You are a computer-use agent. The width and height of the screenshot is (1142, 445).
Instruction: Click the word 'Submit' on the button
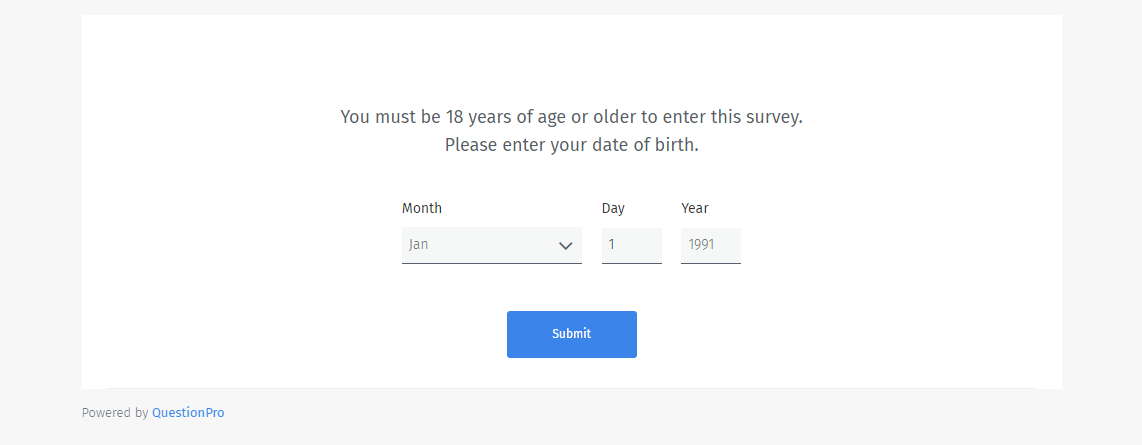click(x=571, y=334)
